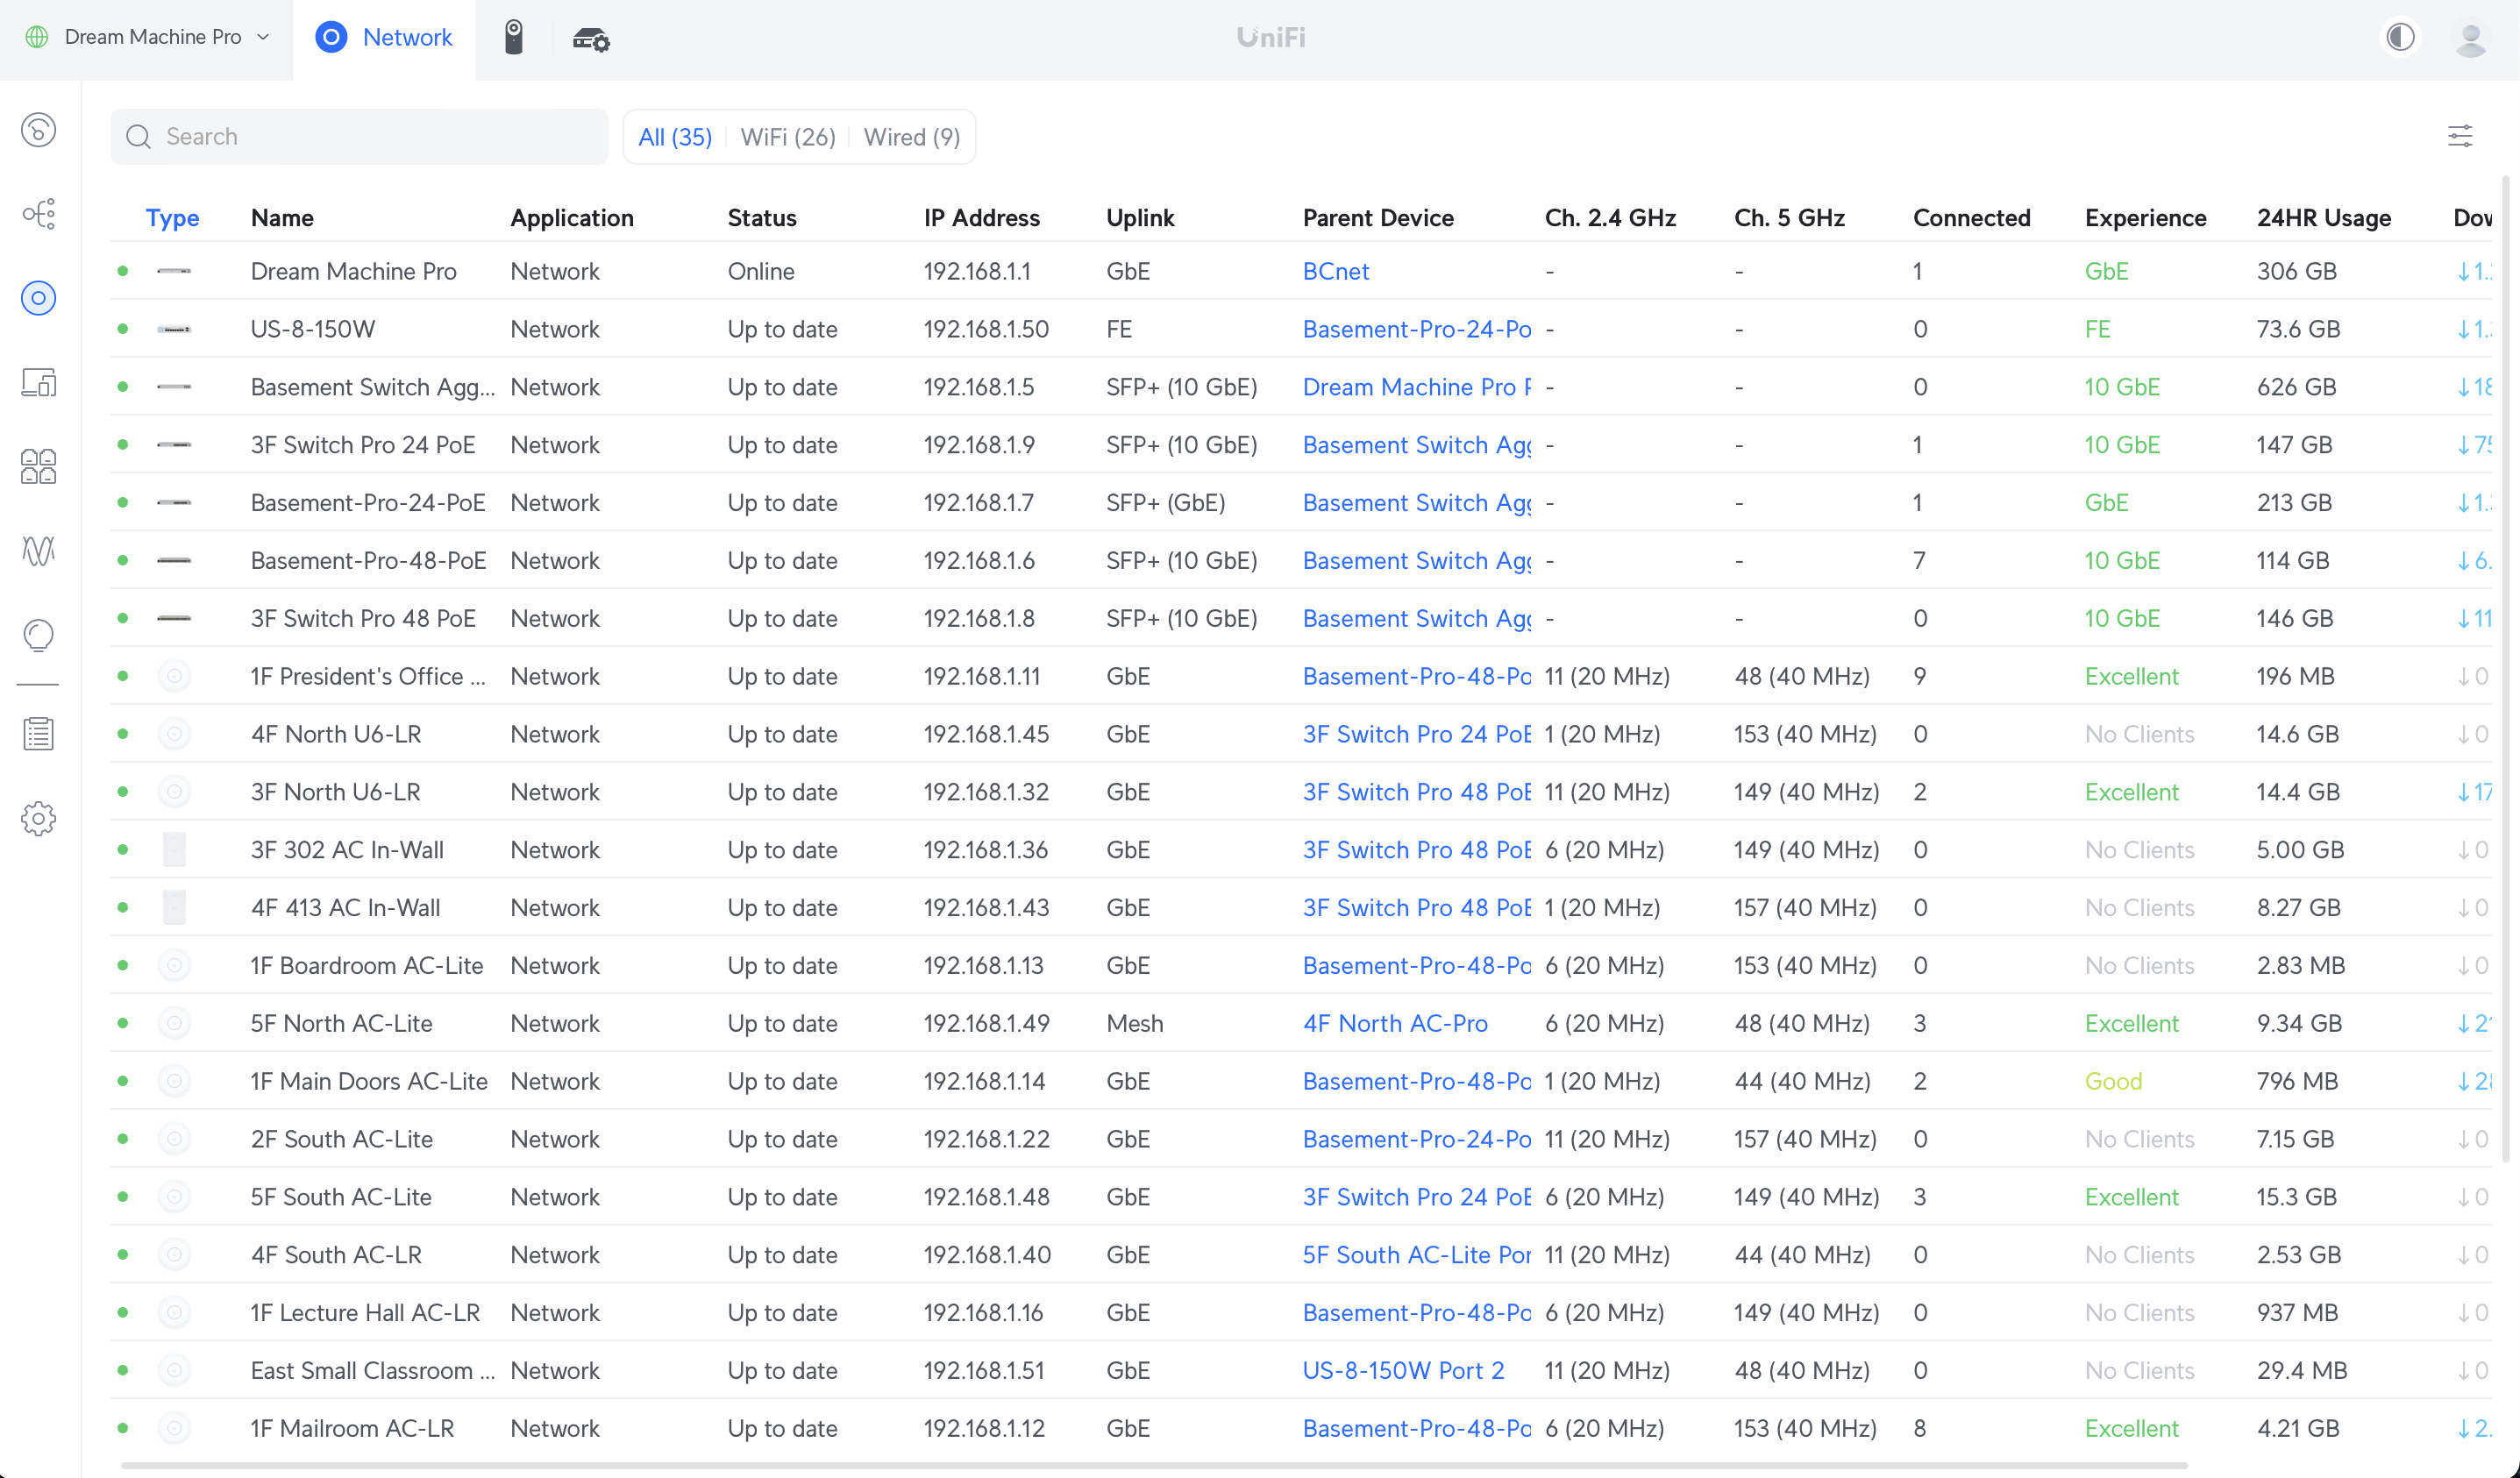Open the Insights waveform sidebar icon
The image size is (2520, 1478).
coord(38,551)
